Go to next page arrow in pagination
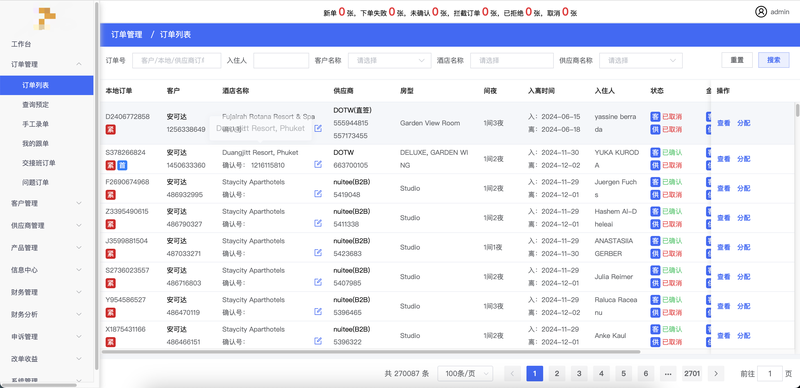The image size is (800, 388). click(x=716, y=374)
